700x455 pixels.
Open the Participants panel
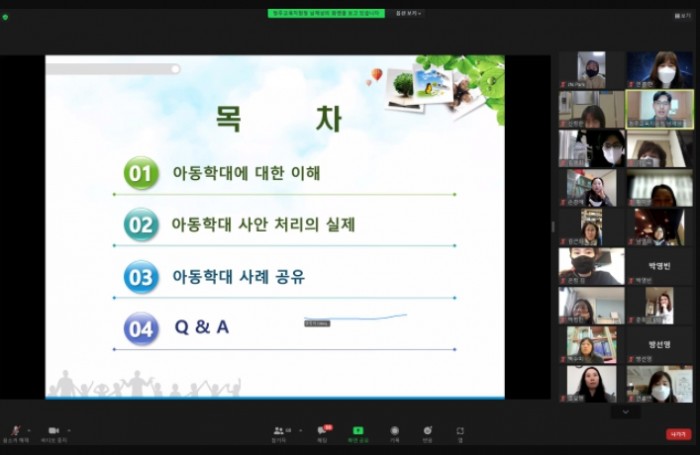[x=279, y=431]
